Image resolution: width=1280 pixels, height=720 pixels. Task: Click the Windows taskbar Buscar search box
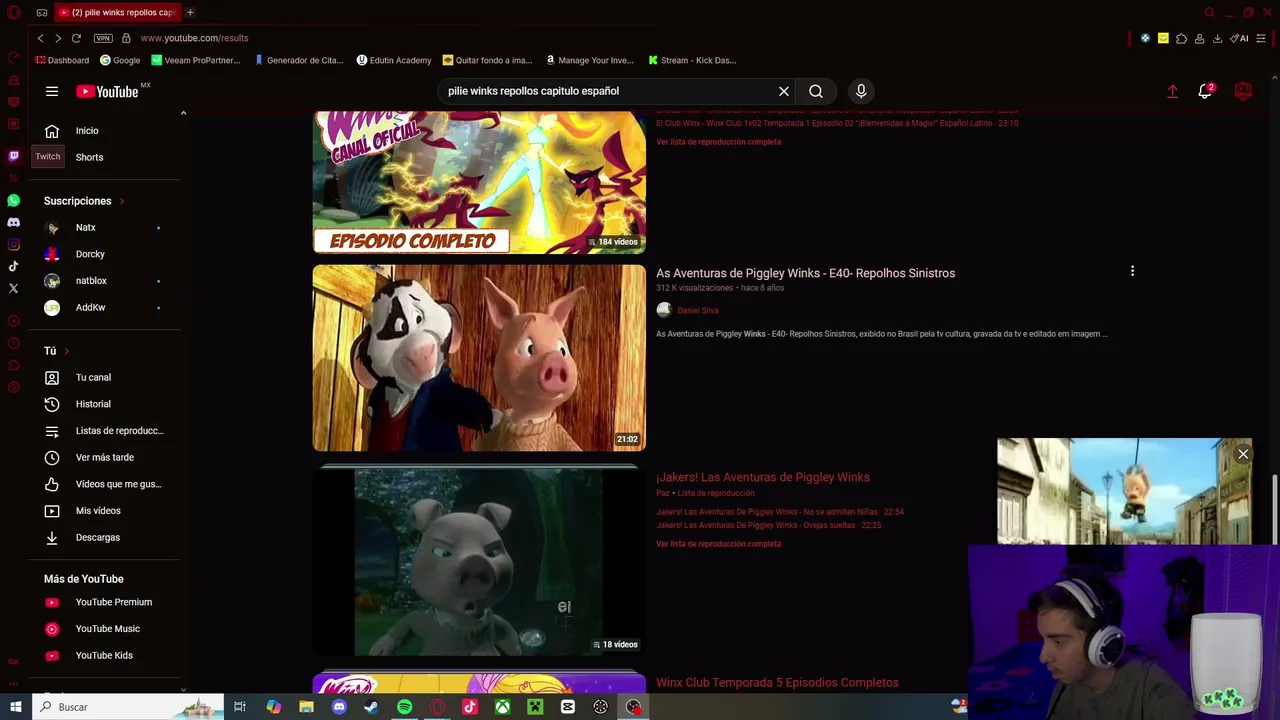coord(128,707)
